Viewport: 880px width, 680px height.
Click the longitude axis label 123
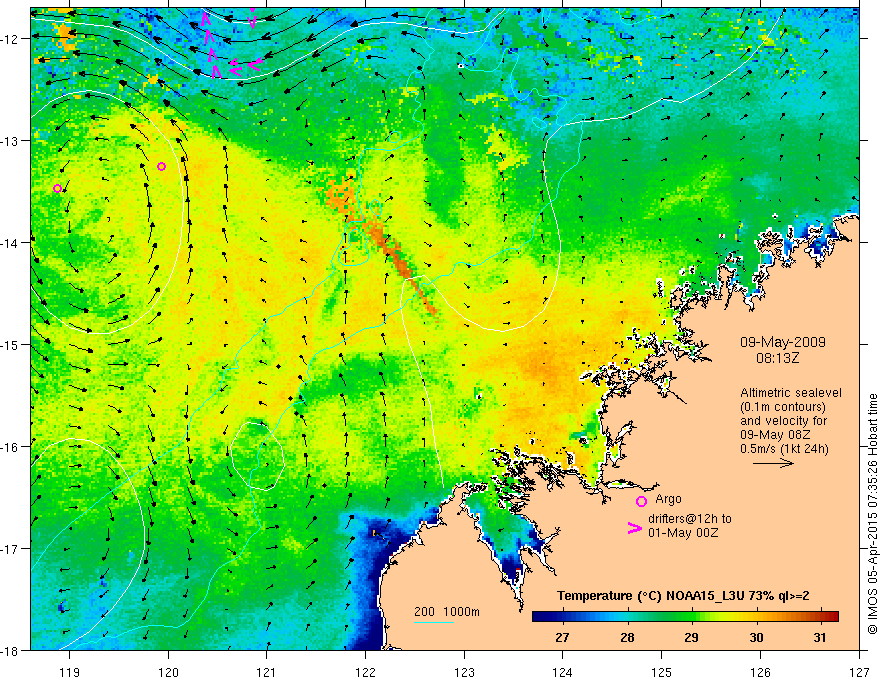464,672
